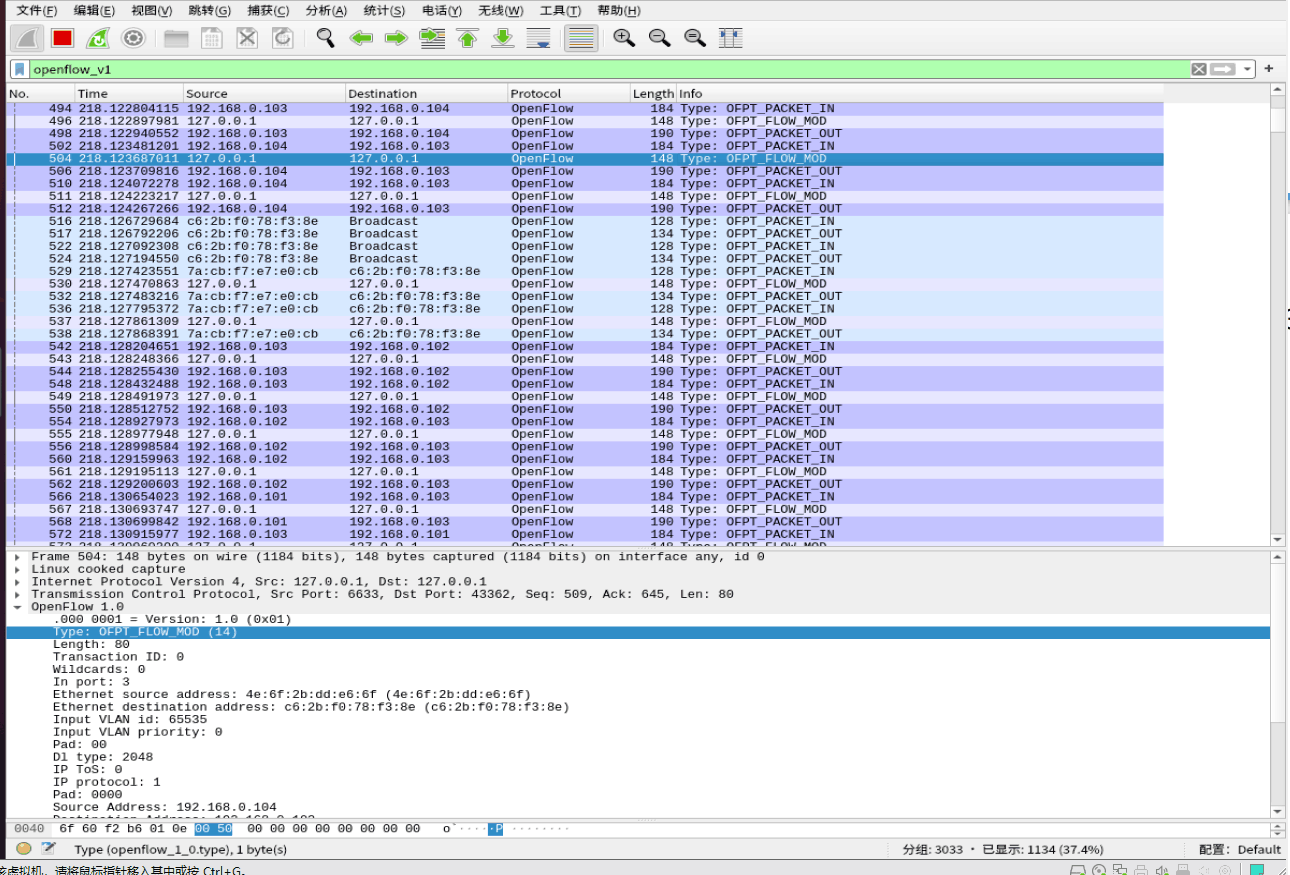1290x875 pixels.
Task: Collapse the OpenFlow 1.0 node
Action: point(17,607)
